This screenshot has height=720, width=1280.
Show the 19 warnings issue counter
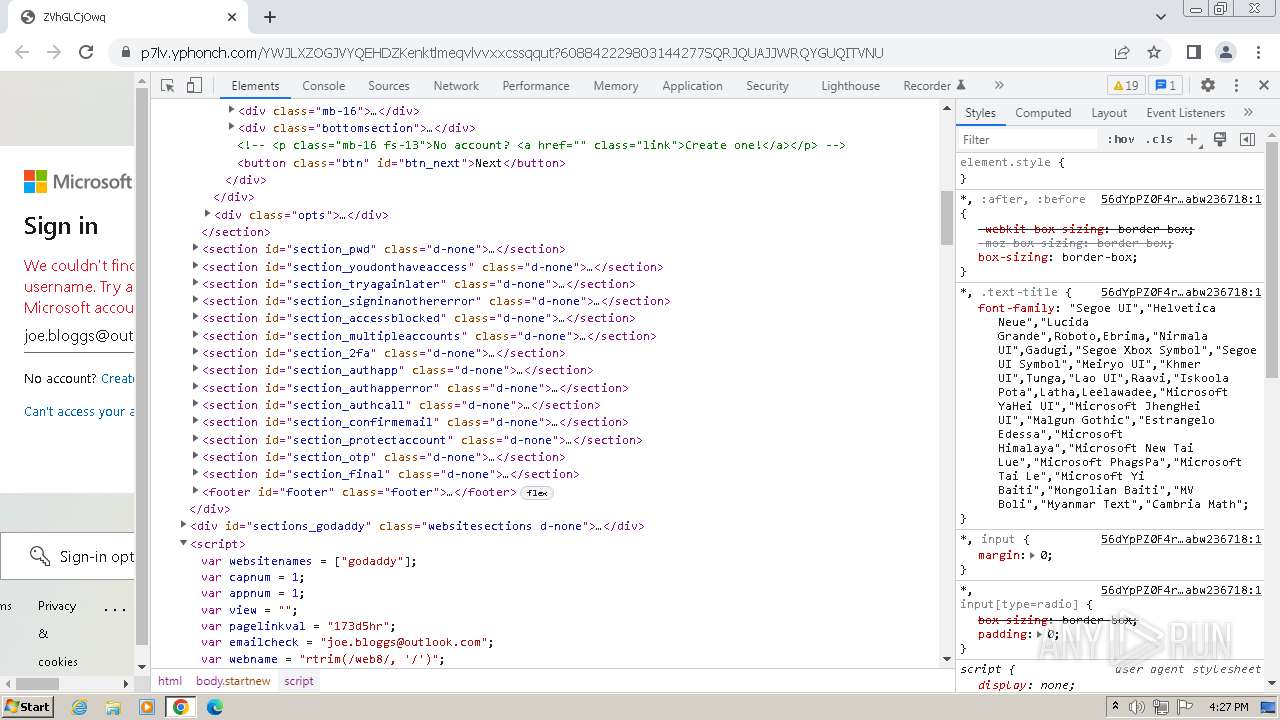pos(1125,86)
